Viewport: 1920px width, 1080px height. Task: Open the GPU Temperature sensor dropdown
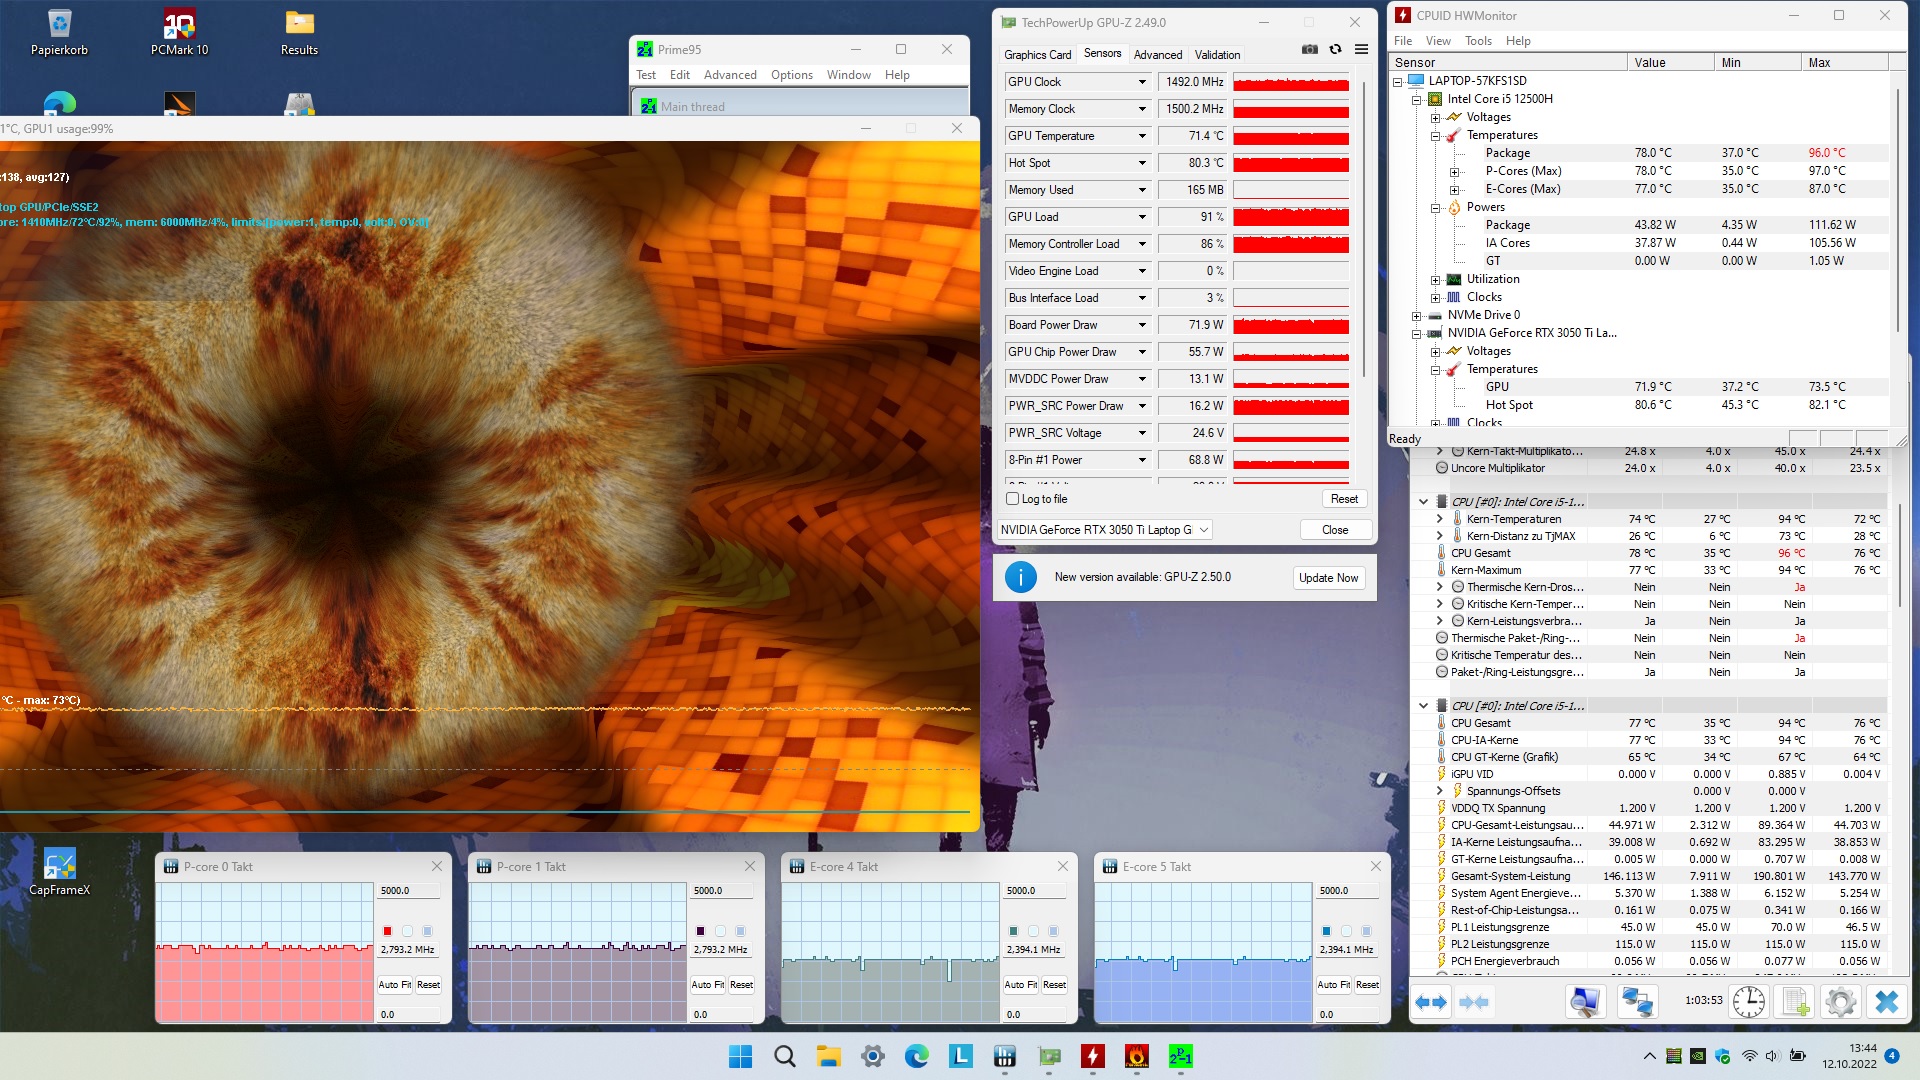tap(1142, 136)
